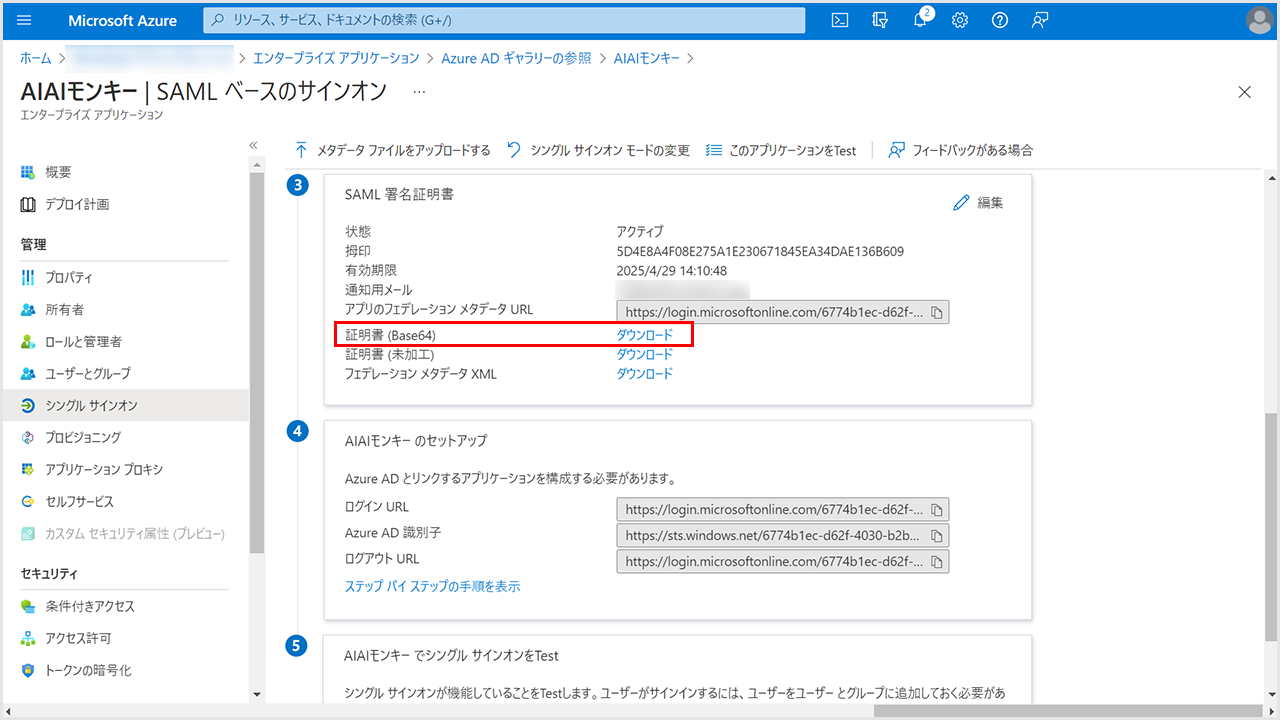Click the copy icon for ログアウト URL
The image size is (1280, 720).
(x=937, y=561)
